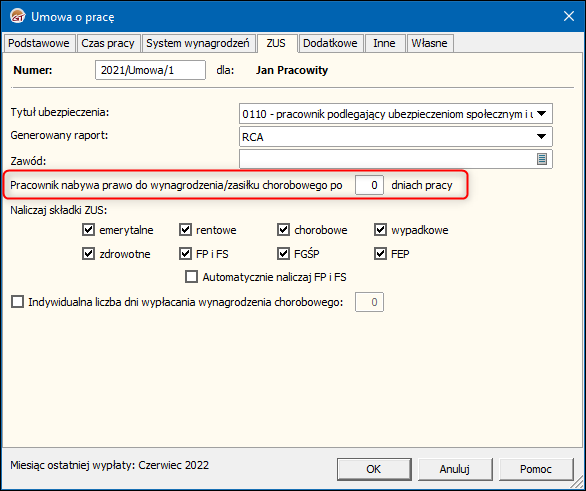This screenshot has width=586, height=491.
Task: Open the Zawód list picker icon
Action: point(542,159)
